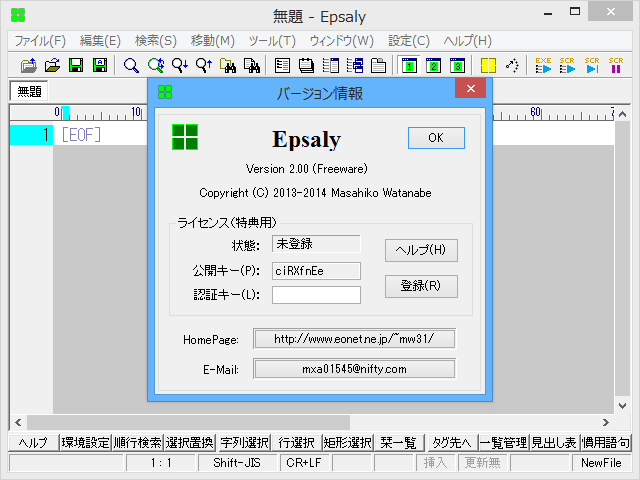Screen dimensions: 640x480
Task: Click the 栞一覧 function key button
Action: coord(399,442)
